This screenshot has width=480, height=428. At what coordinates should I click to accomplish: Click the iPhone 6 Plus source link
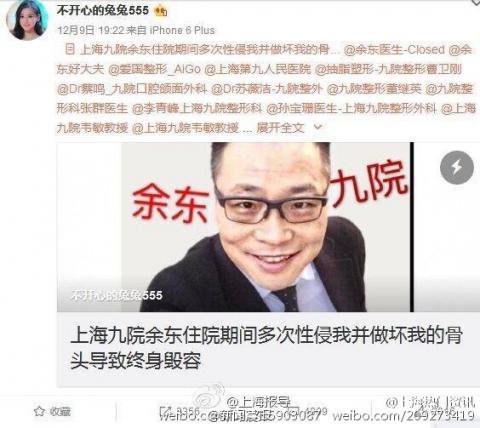(x=182, y=30)
